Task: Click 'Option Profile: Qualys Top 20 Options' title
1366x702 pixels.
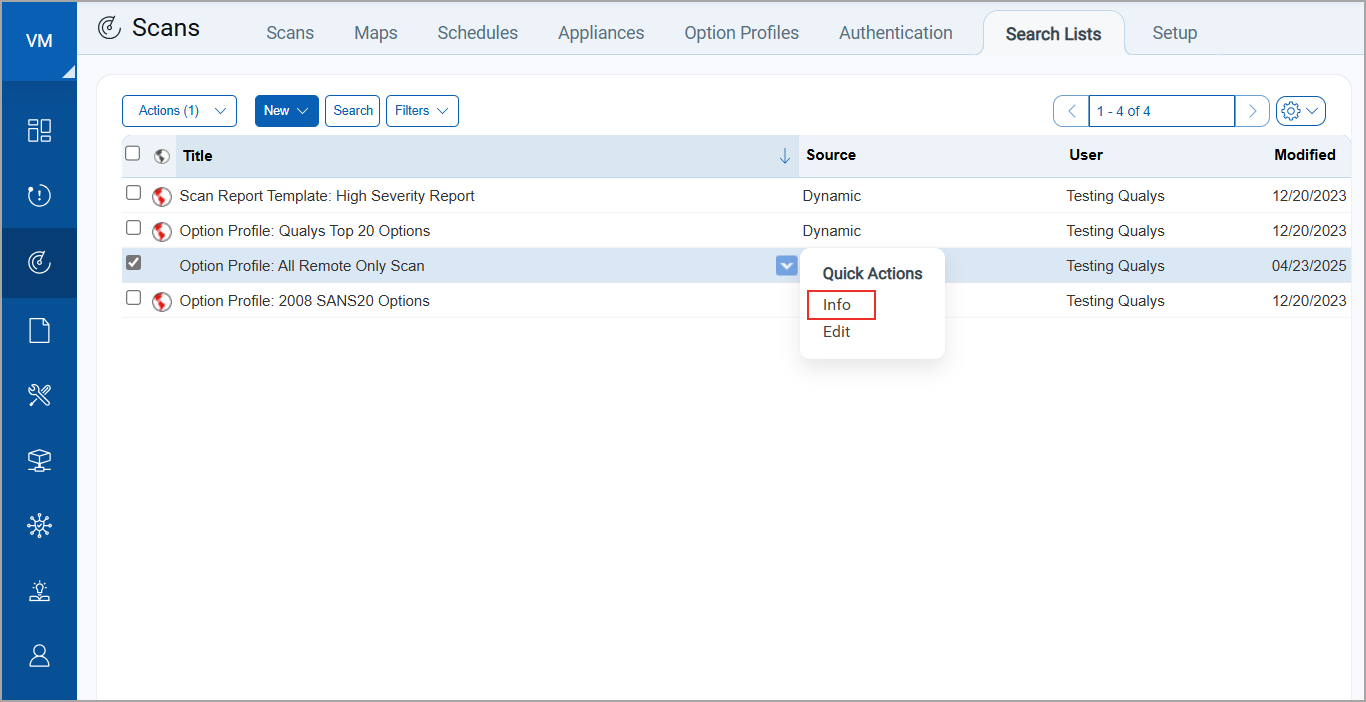Action: 305,231
